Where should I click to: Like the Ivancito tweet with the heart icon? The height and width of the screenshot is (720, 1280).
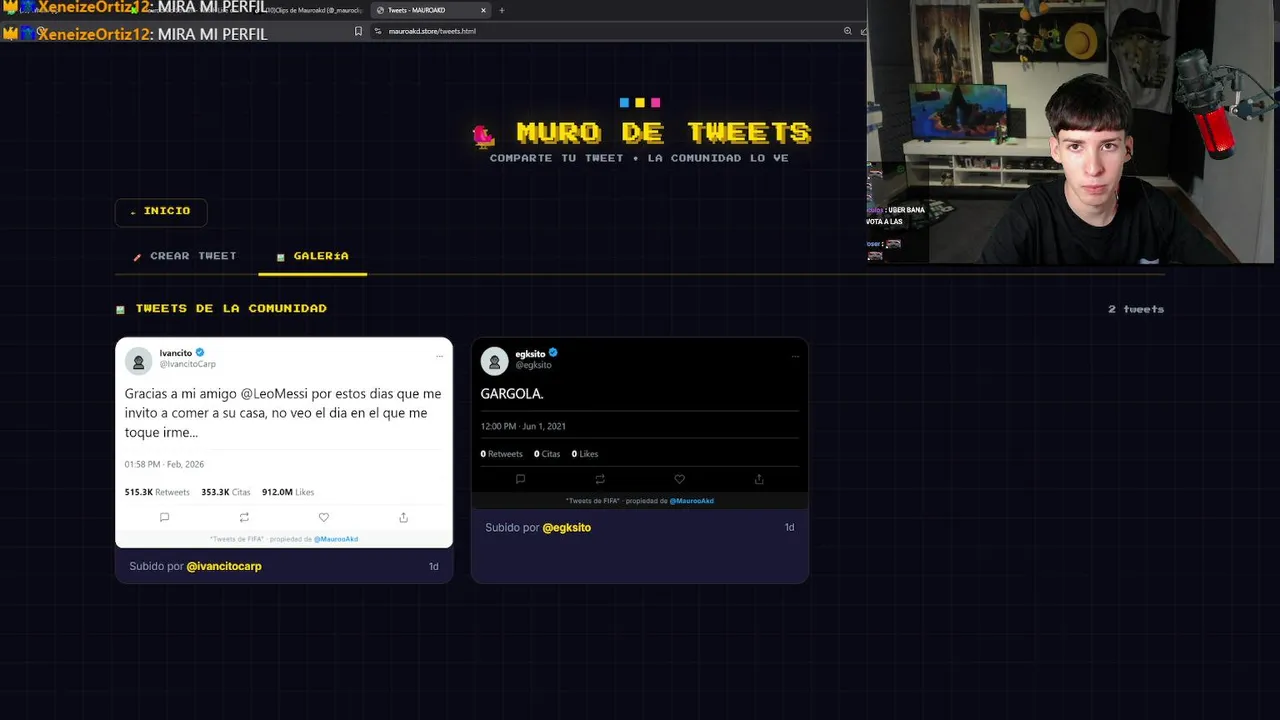[323, 517]
